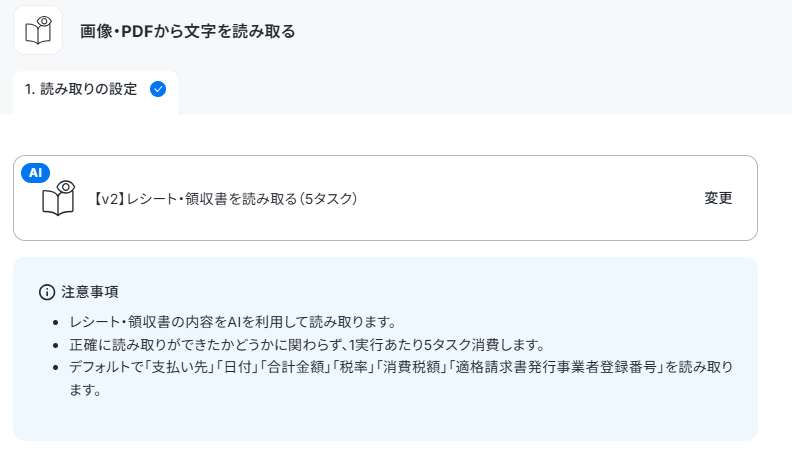
Task: Click the 画像・PDFから文字を読み取る title
Action: [x=187, y=31]
